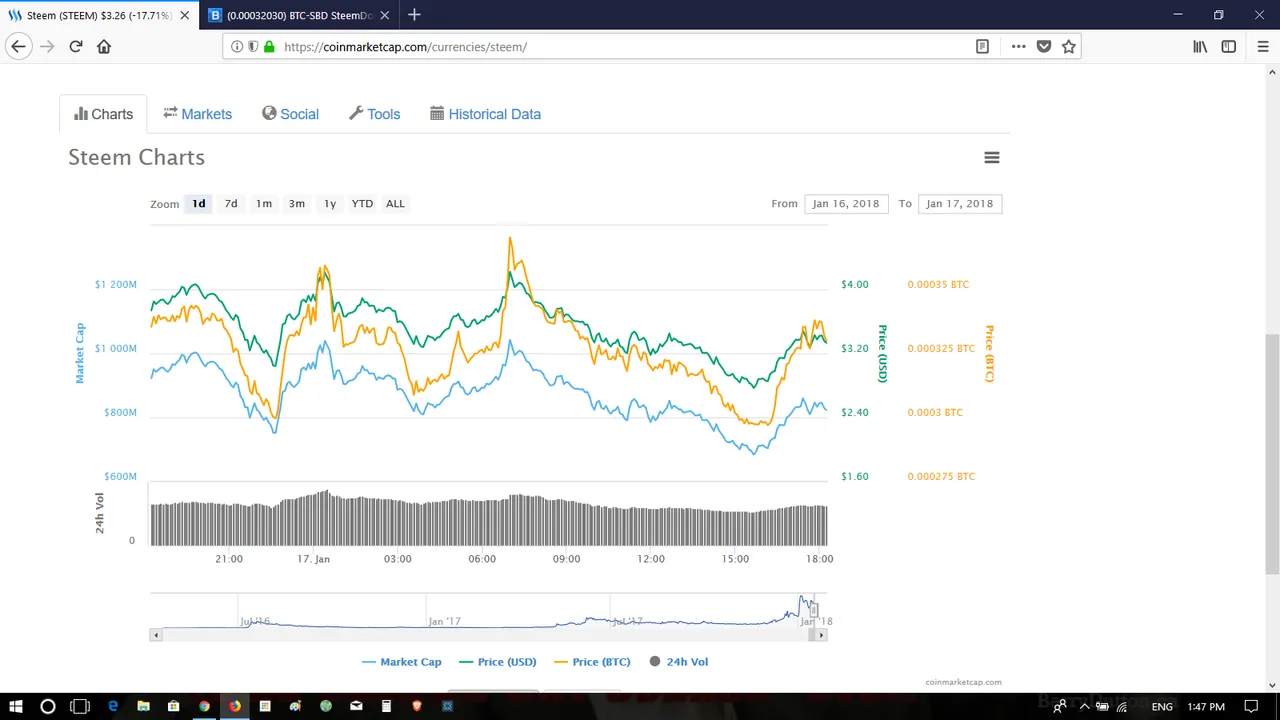This screenshot has width=1280, height=720.
Task: Click navigator scrollbar right arrow
Action: pyautogui.click(x=822, y=635)
